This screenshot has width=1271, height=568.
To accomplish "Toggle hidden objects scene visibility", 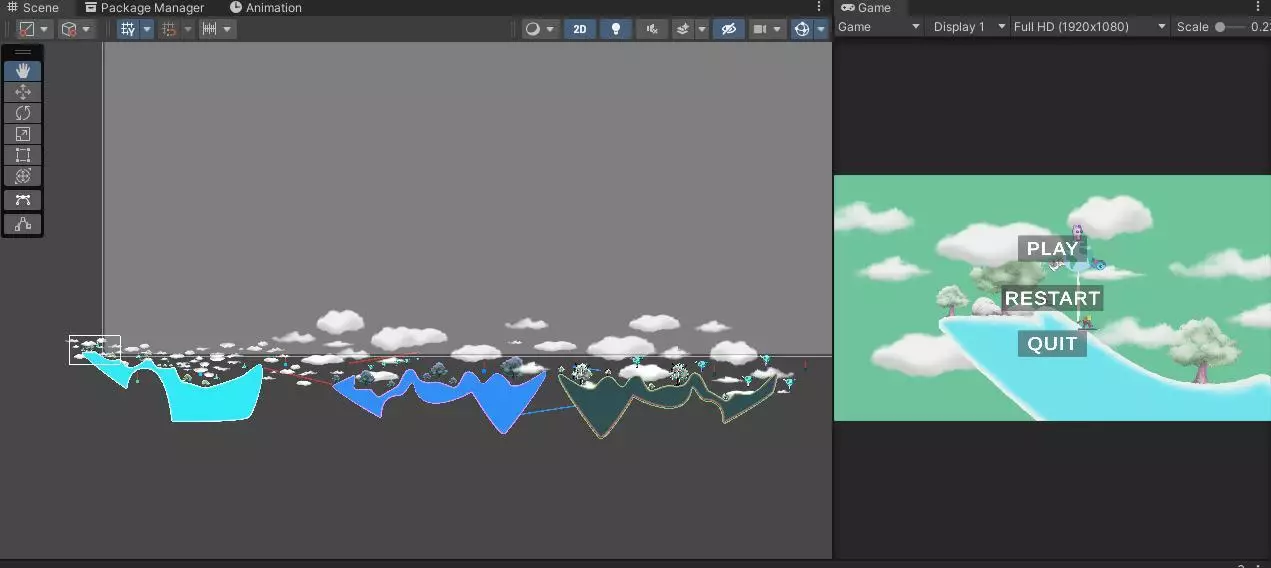I will (x=729, y=29).
